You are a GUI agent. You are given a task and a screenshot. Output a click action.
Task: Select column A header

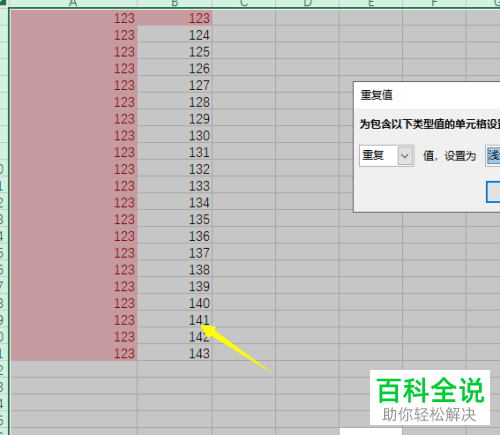pyautogui.click(x=73, y=3)
